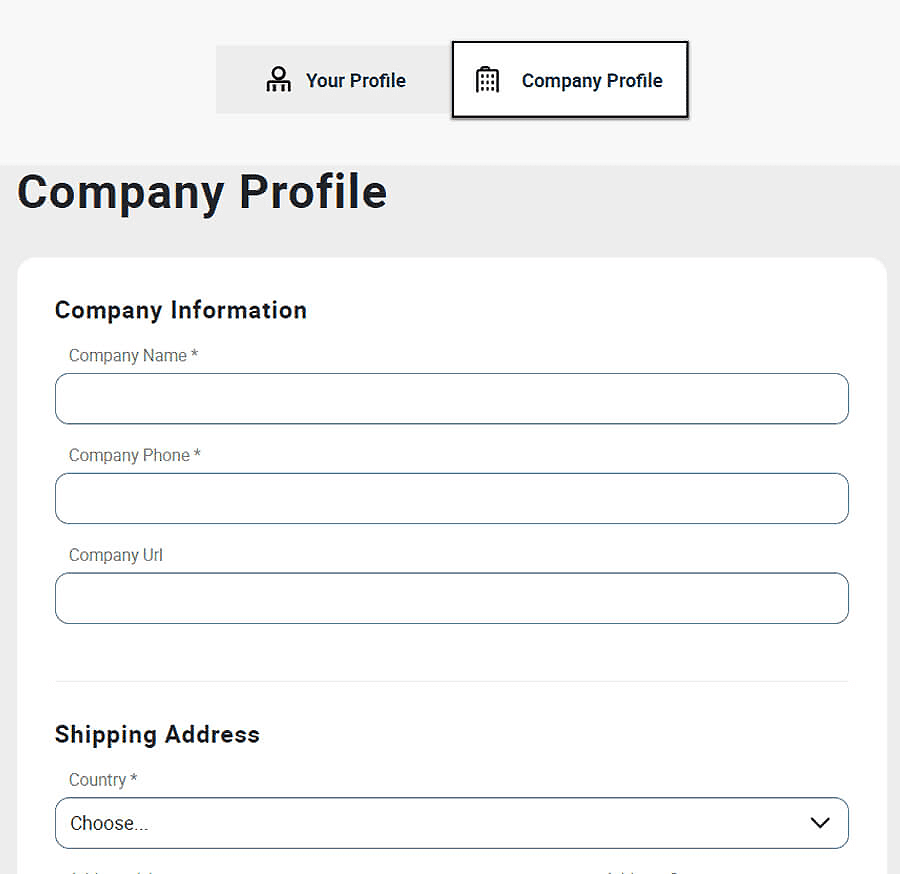
Task: Click the Company Name field label
Action: click(127, 356)
